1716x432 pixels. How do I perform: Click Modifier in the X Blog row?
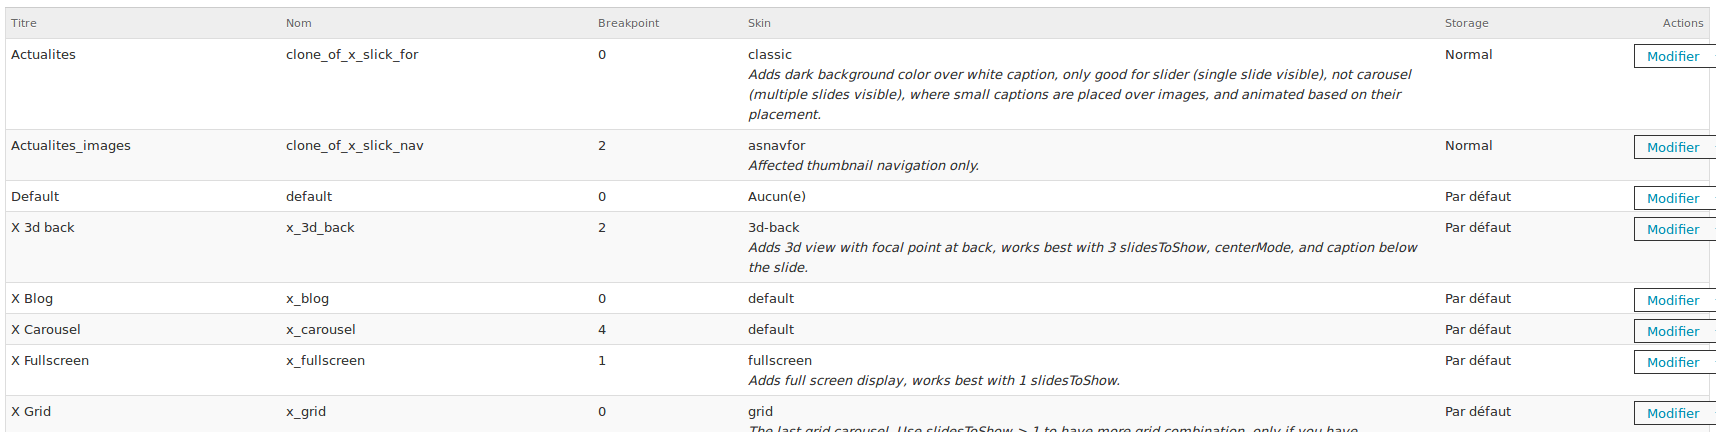[x=1673, y=300]
